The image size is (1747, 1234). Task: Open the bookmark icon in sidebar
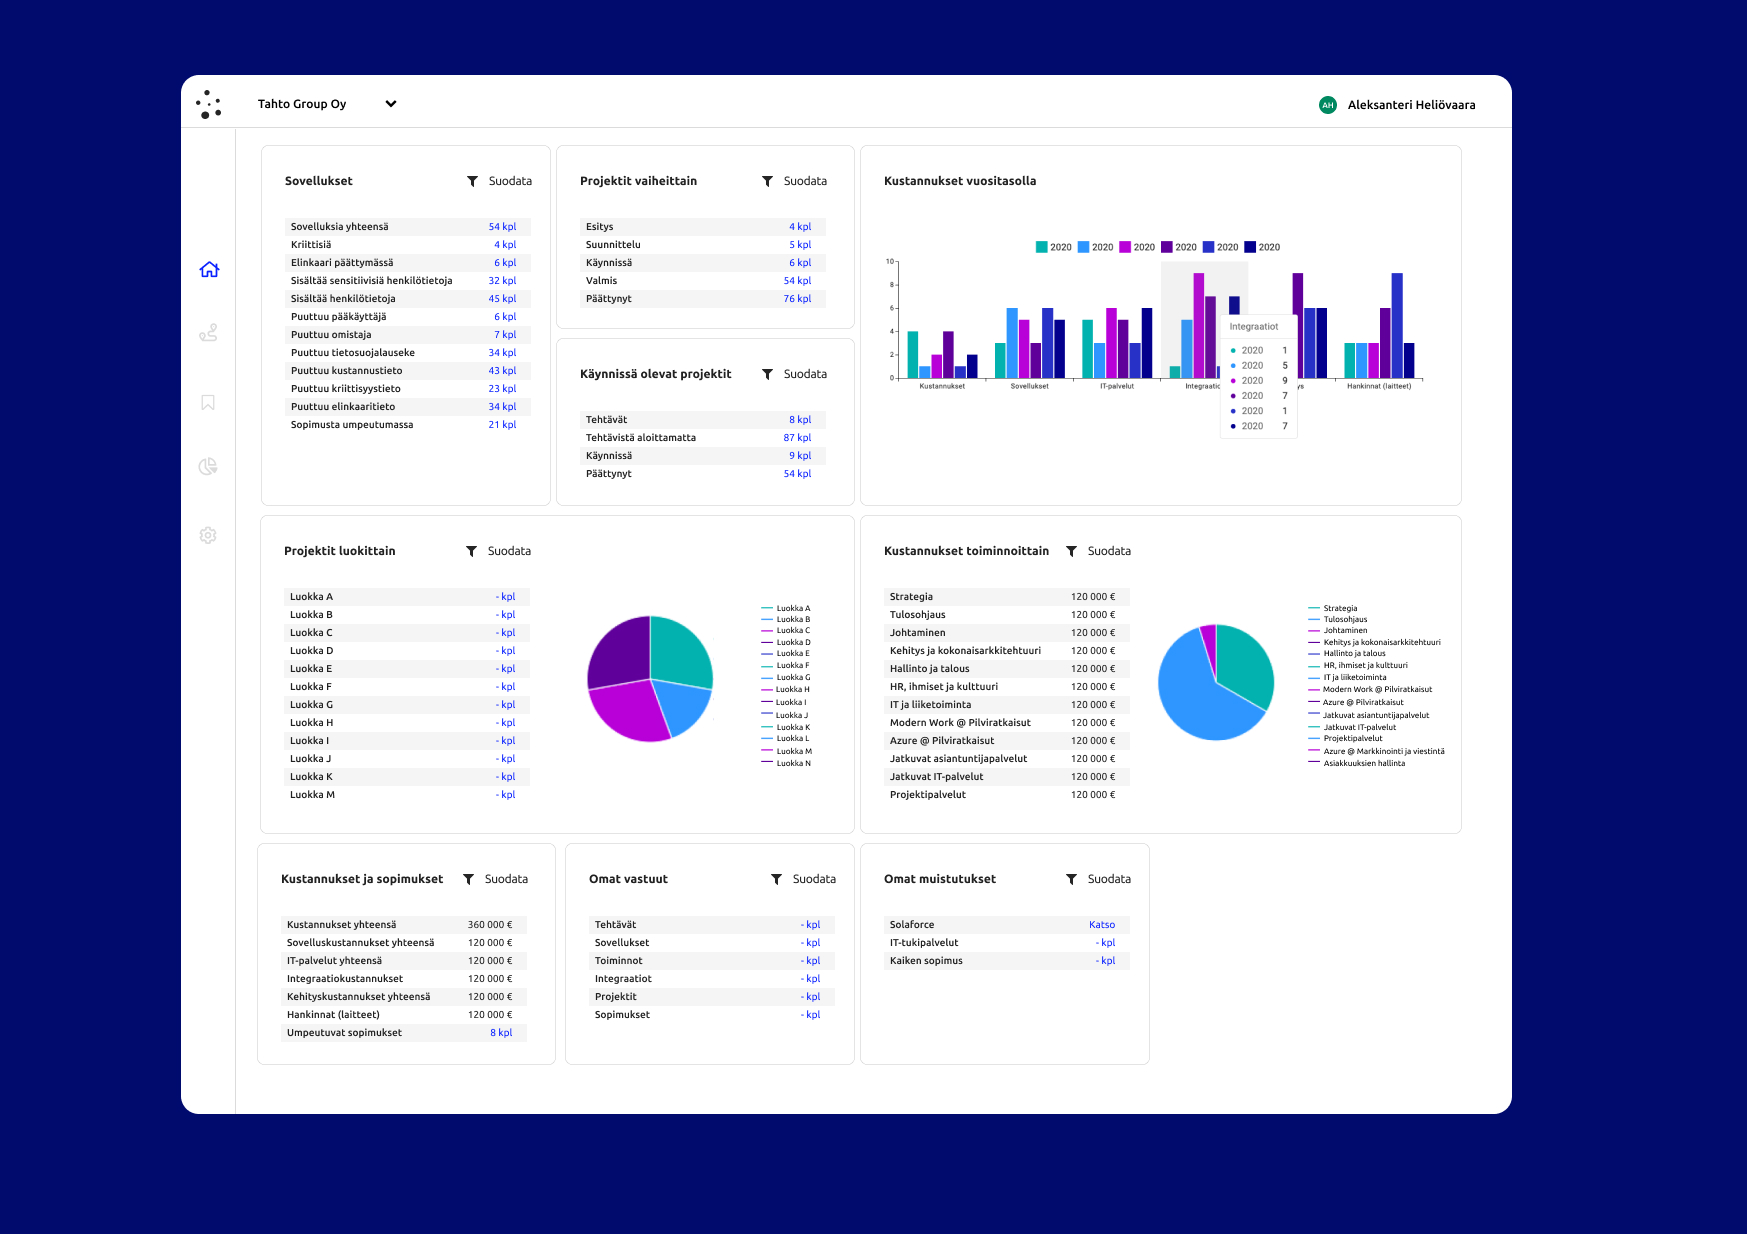point(208,402)
